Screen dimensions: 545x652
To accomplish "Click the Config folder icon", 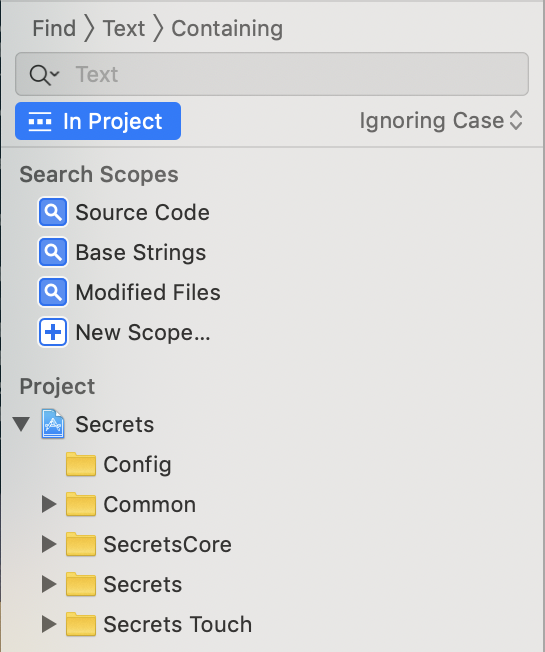I will click(81, 464).
